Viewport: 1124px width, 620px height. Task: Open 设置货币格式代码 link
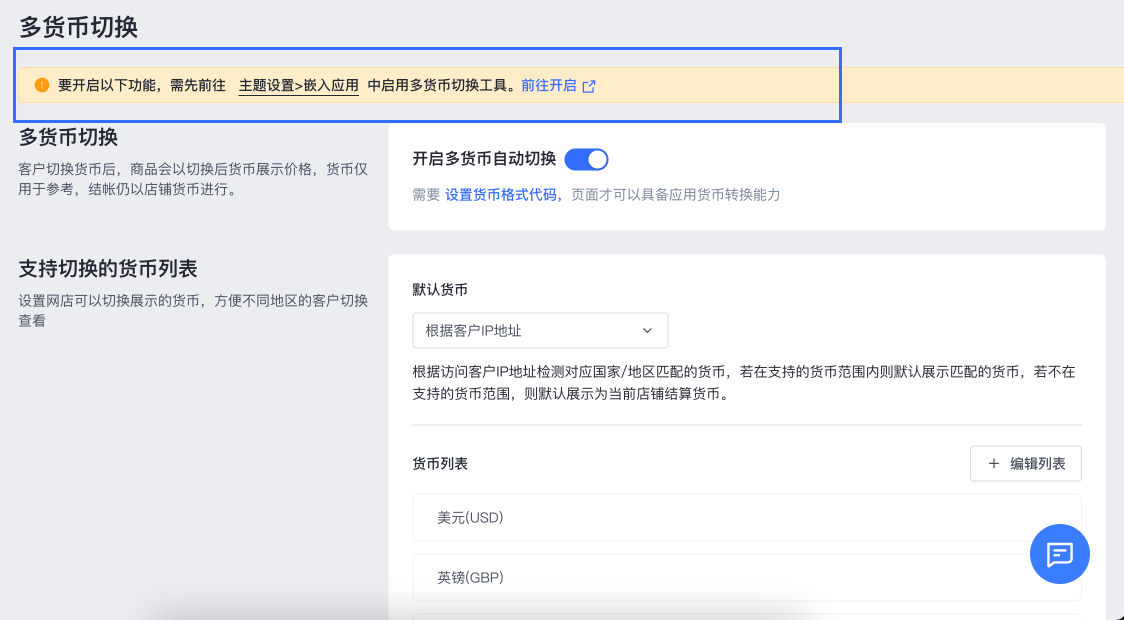coord(503,195)
